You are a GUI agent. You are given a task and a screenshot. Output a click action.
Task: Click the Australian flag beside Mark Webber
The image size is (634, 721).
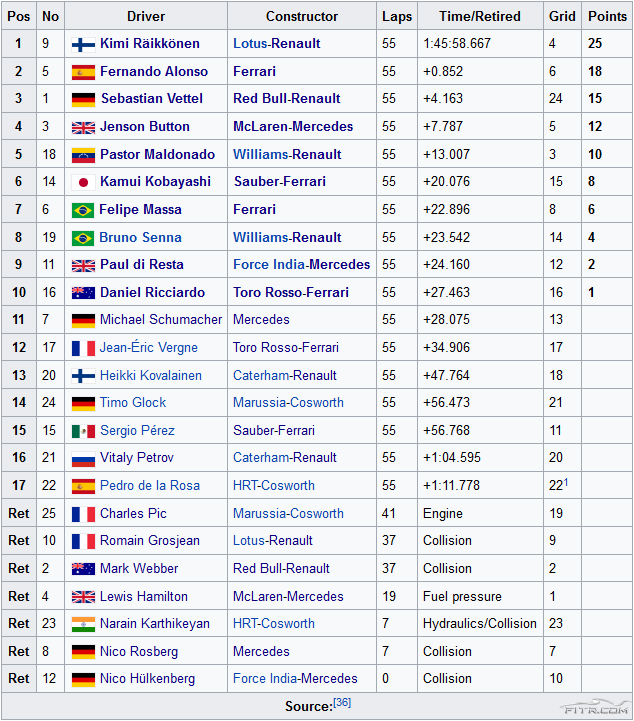(83, 569)
